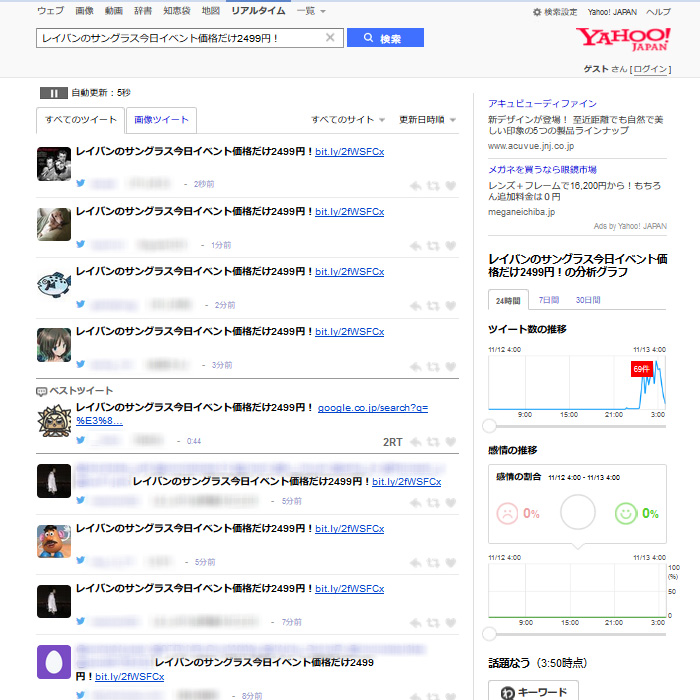Pause the auto-update of tweets

pyautogui.click(x=53, y=93)
